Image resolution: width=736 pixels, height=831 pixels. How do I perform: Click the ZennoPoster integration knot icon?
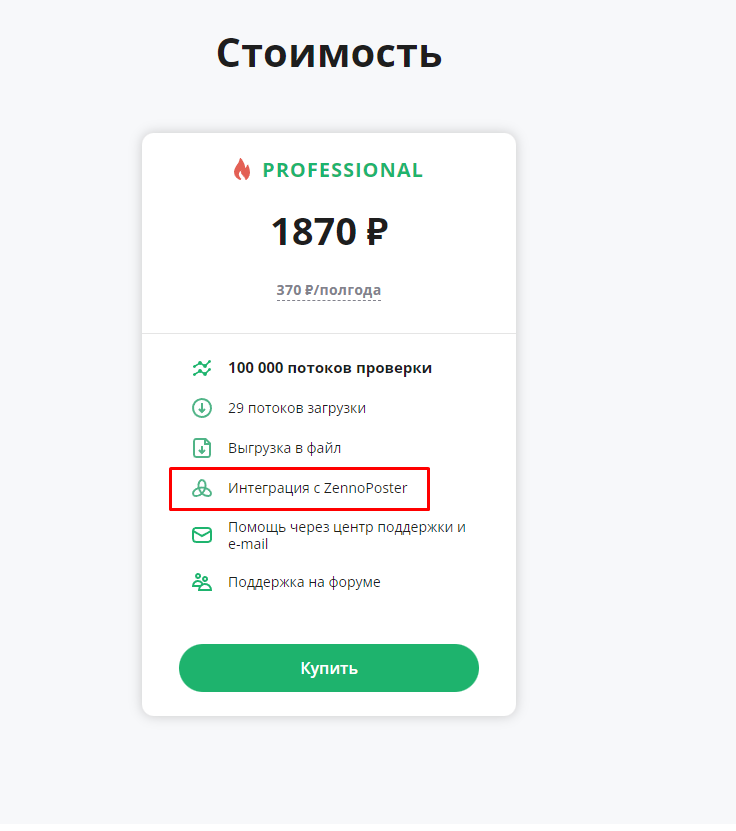coord(202,488)
